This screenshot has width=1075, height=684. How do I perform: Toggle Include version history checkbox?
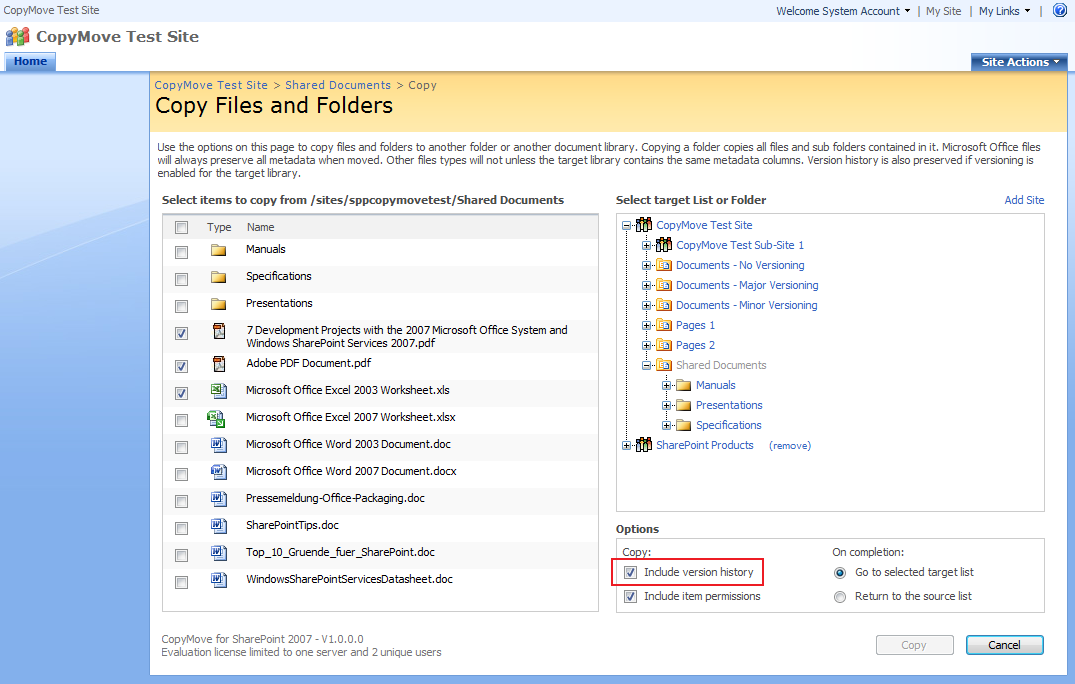pyautogui.click(x=630, y=572)
